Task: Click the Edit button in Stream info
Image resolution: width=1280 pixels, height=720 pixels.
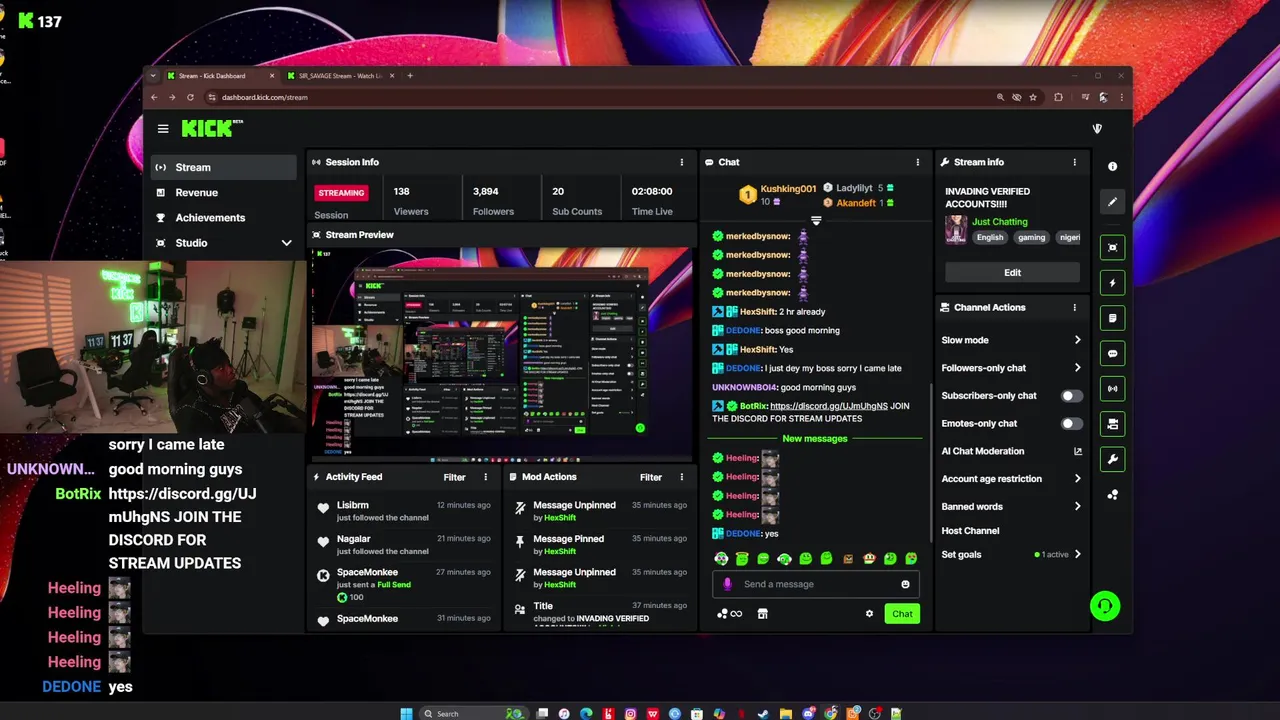Action: (1012, 272)
